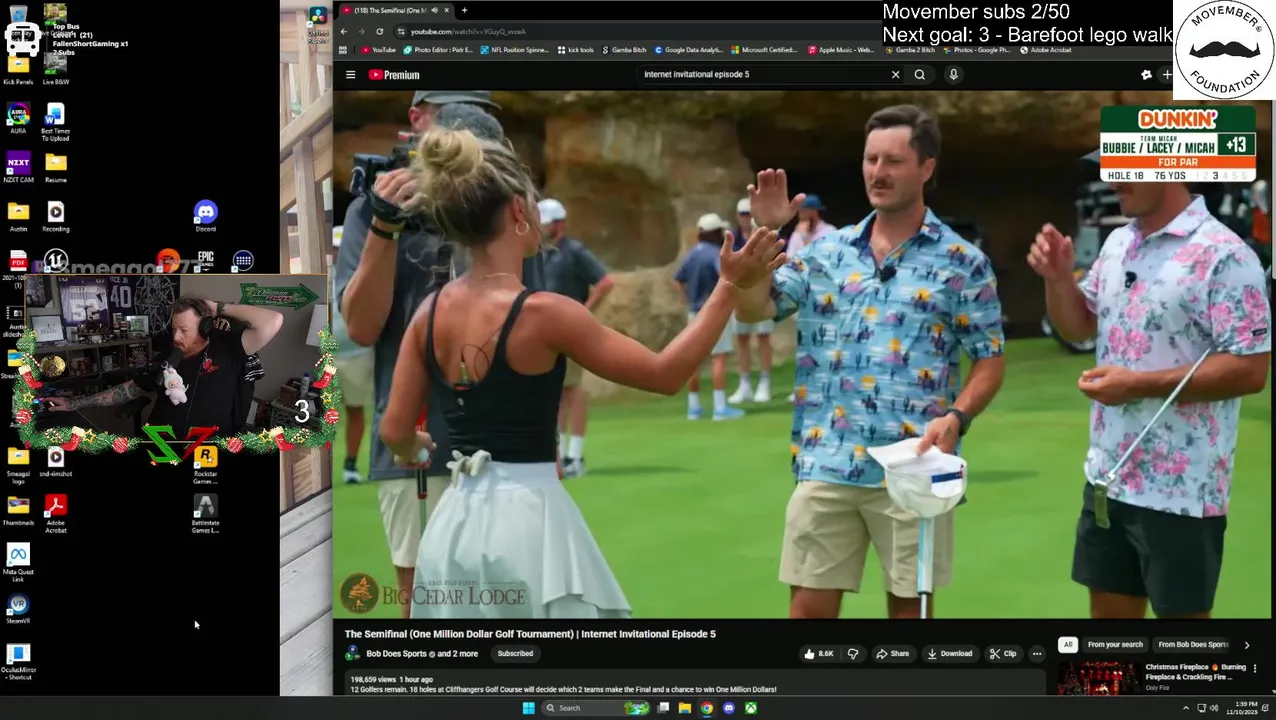Image resolution: width=1276 pixels, height=720 pixels.
Task: Start voice search with the microphone icon
Action: [x=953, y=74]
